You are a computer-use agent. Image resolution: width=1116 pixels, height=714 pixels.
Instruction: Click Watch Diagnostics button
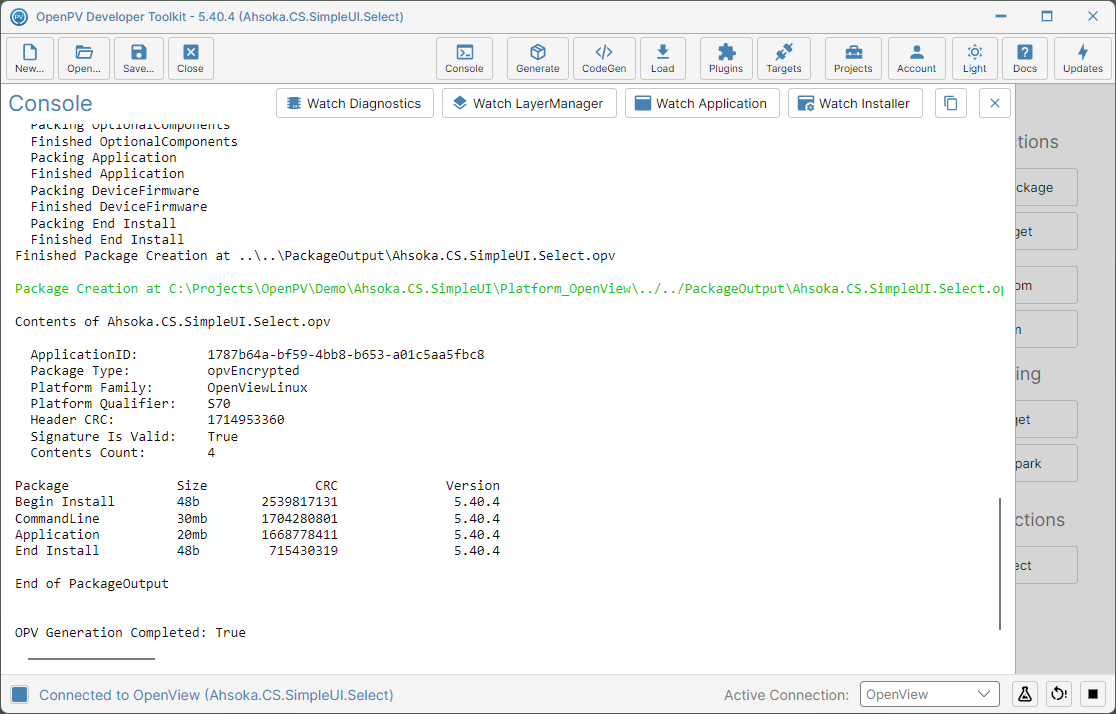pos(354,103)
